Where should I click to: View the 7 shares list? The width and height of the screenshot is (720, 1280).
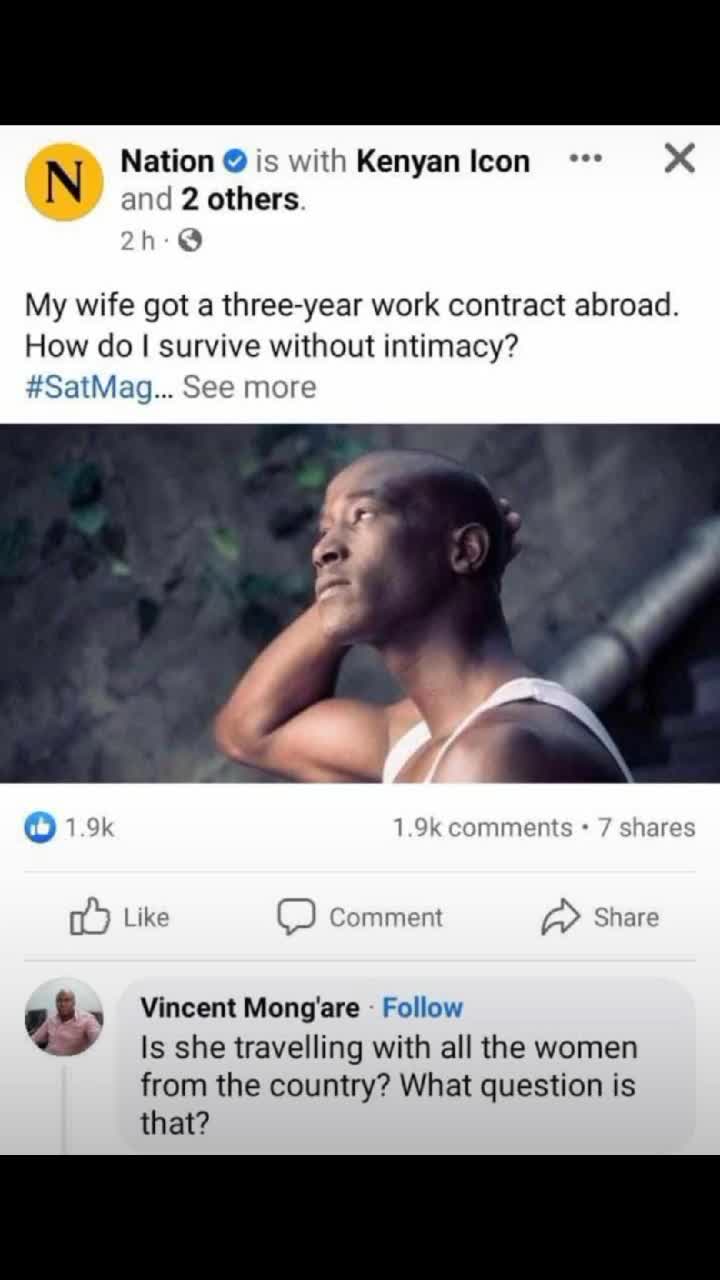646,828
